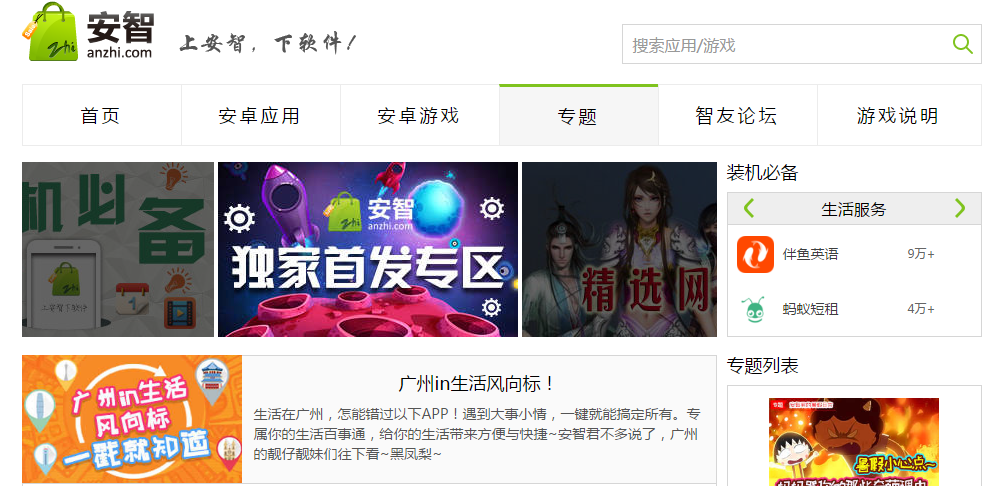Open the 暑假小心点 topic thumbnail
The width and height of the screenshot is (983, 486).
pos(854,442)
